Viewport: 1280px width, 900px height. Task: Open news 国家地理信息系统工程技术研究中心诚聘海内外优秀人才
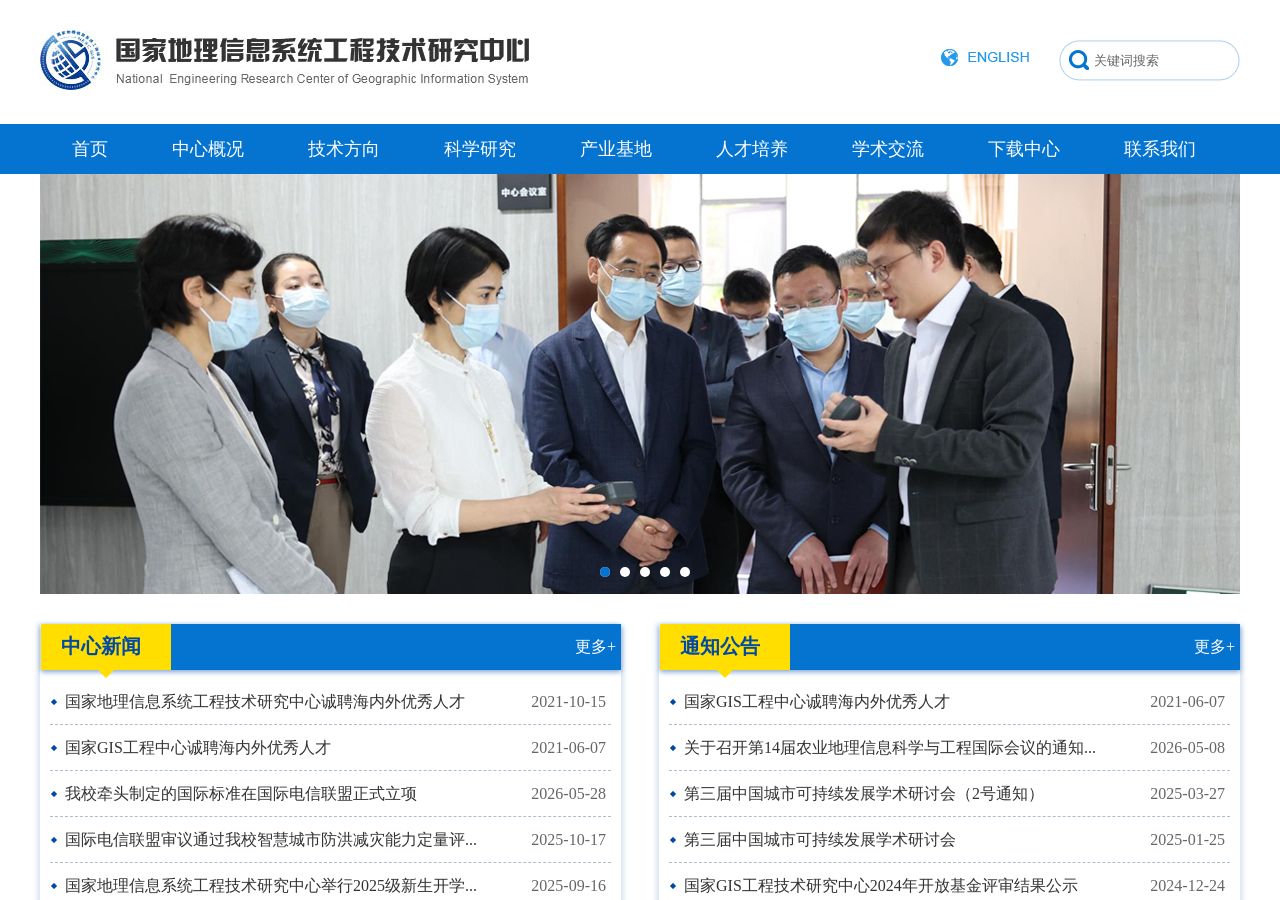[265, 702]
